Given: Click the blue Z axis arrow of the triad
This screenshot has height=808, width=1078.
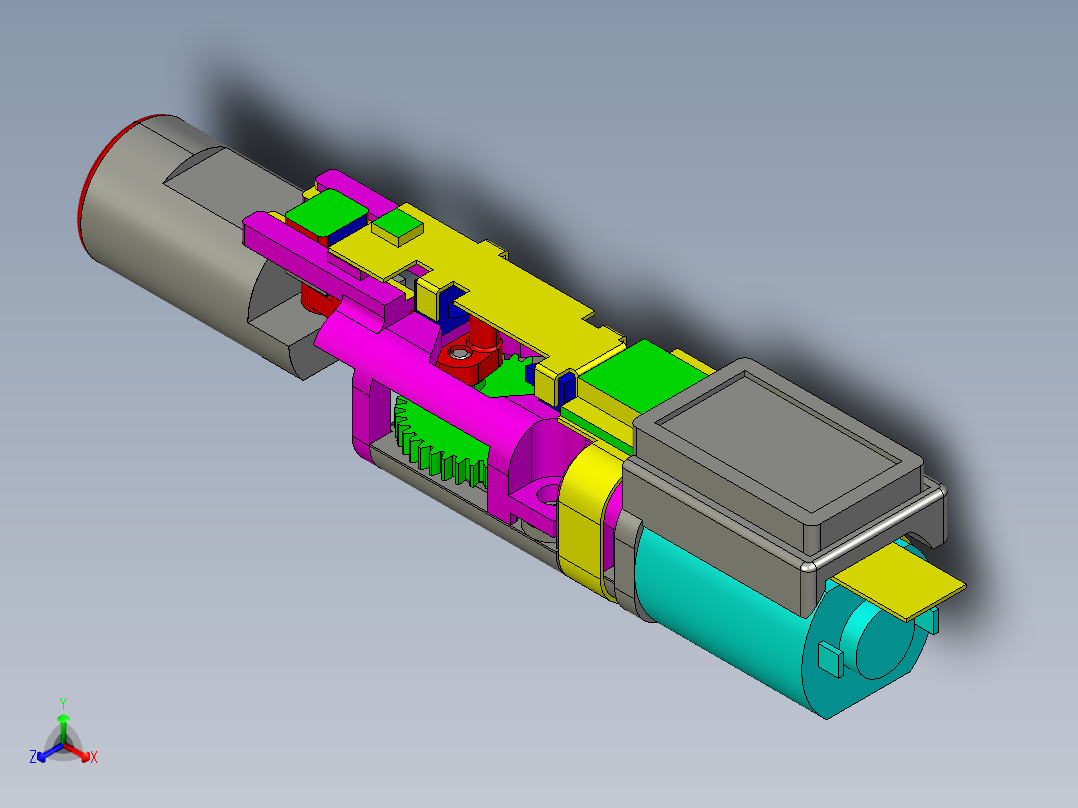Looking at the screenshot, I should (43, 756).
